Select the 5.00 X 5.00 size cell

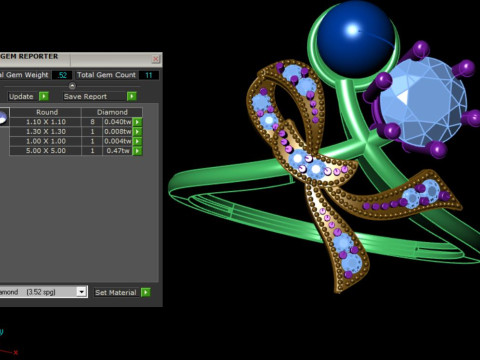coord(46,151)
